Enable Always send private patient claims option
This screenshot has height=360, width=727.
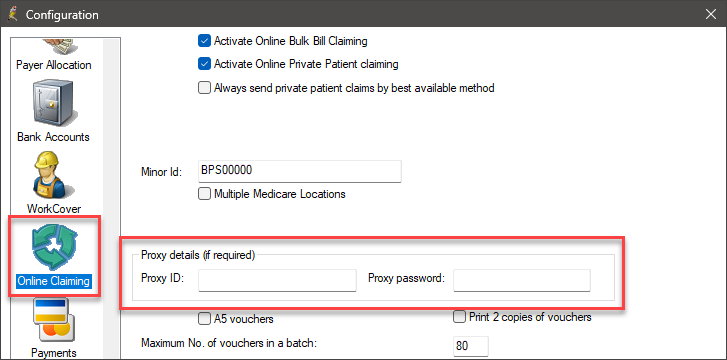(x=204, y=88)
